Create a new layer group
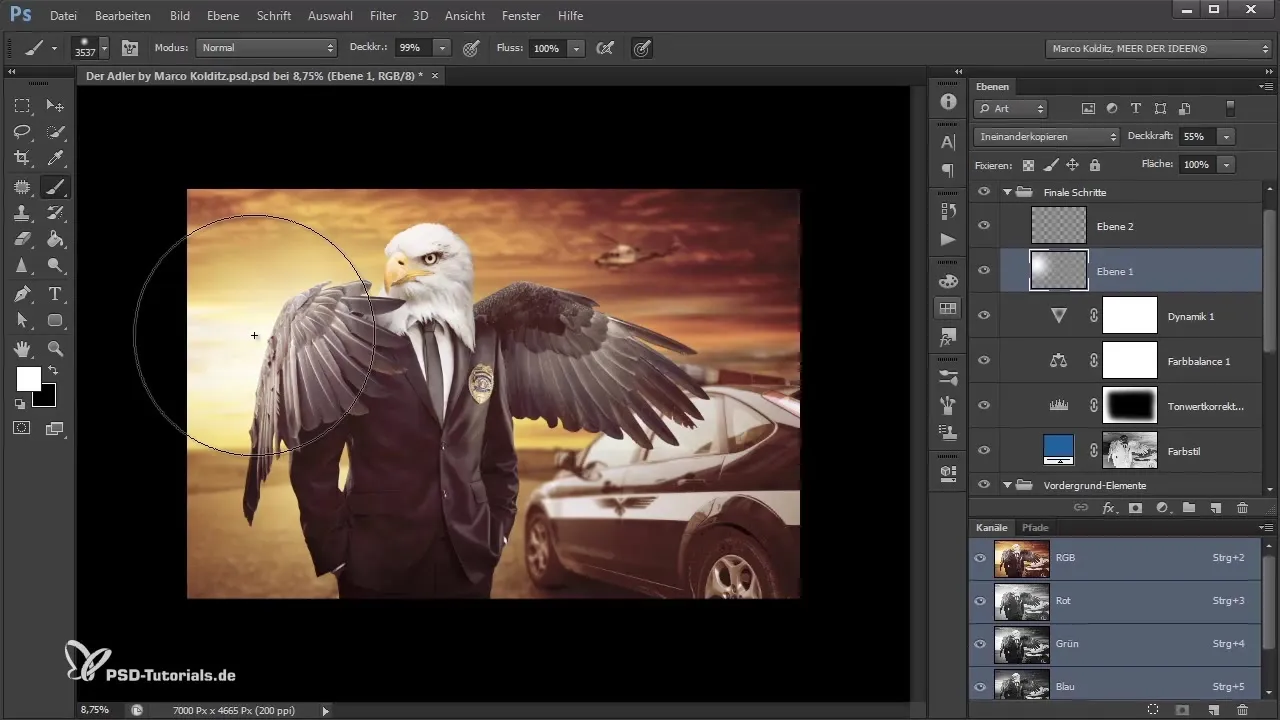This screenshot has width=1280, height=720. point(1189,508)
